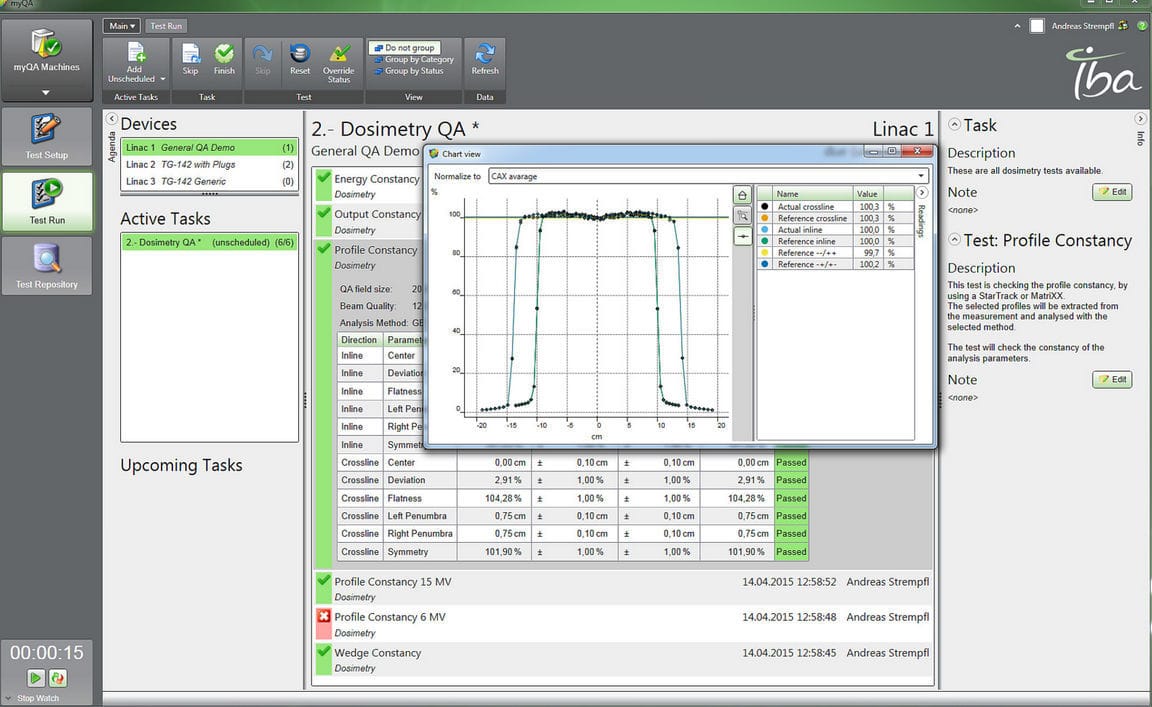This screenshot has width=1152, height=707.
Task: Start the Stop Watch play control
Action: coord(35,677)
